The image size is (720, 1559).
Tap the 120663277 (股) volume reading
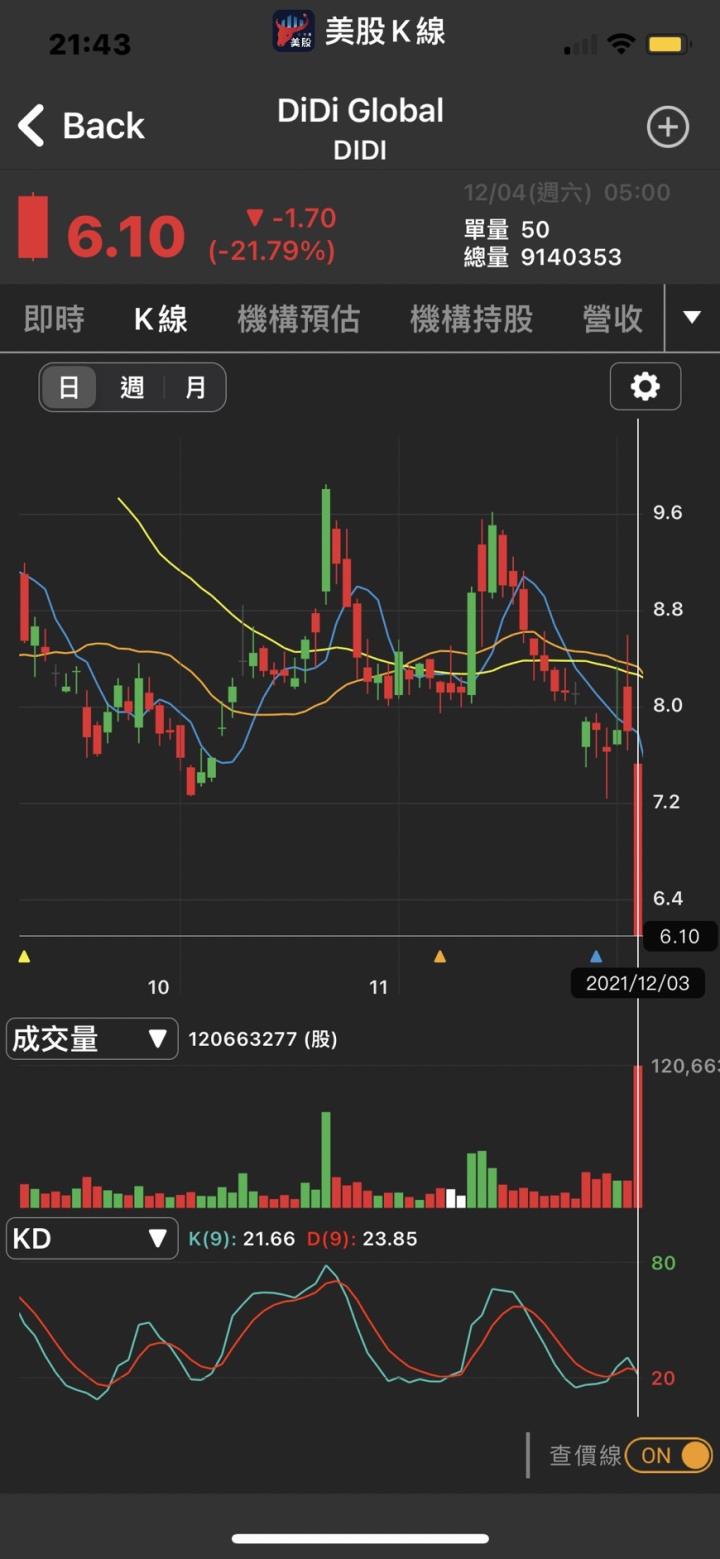(263, 1039)
